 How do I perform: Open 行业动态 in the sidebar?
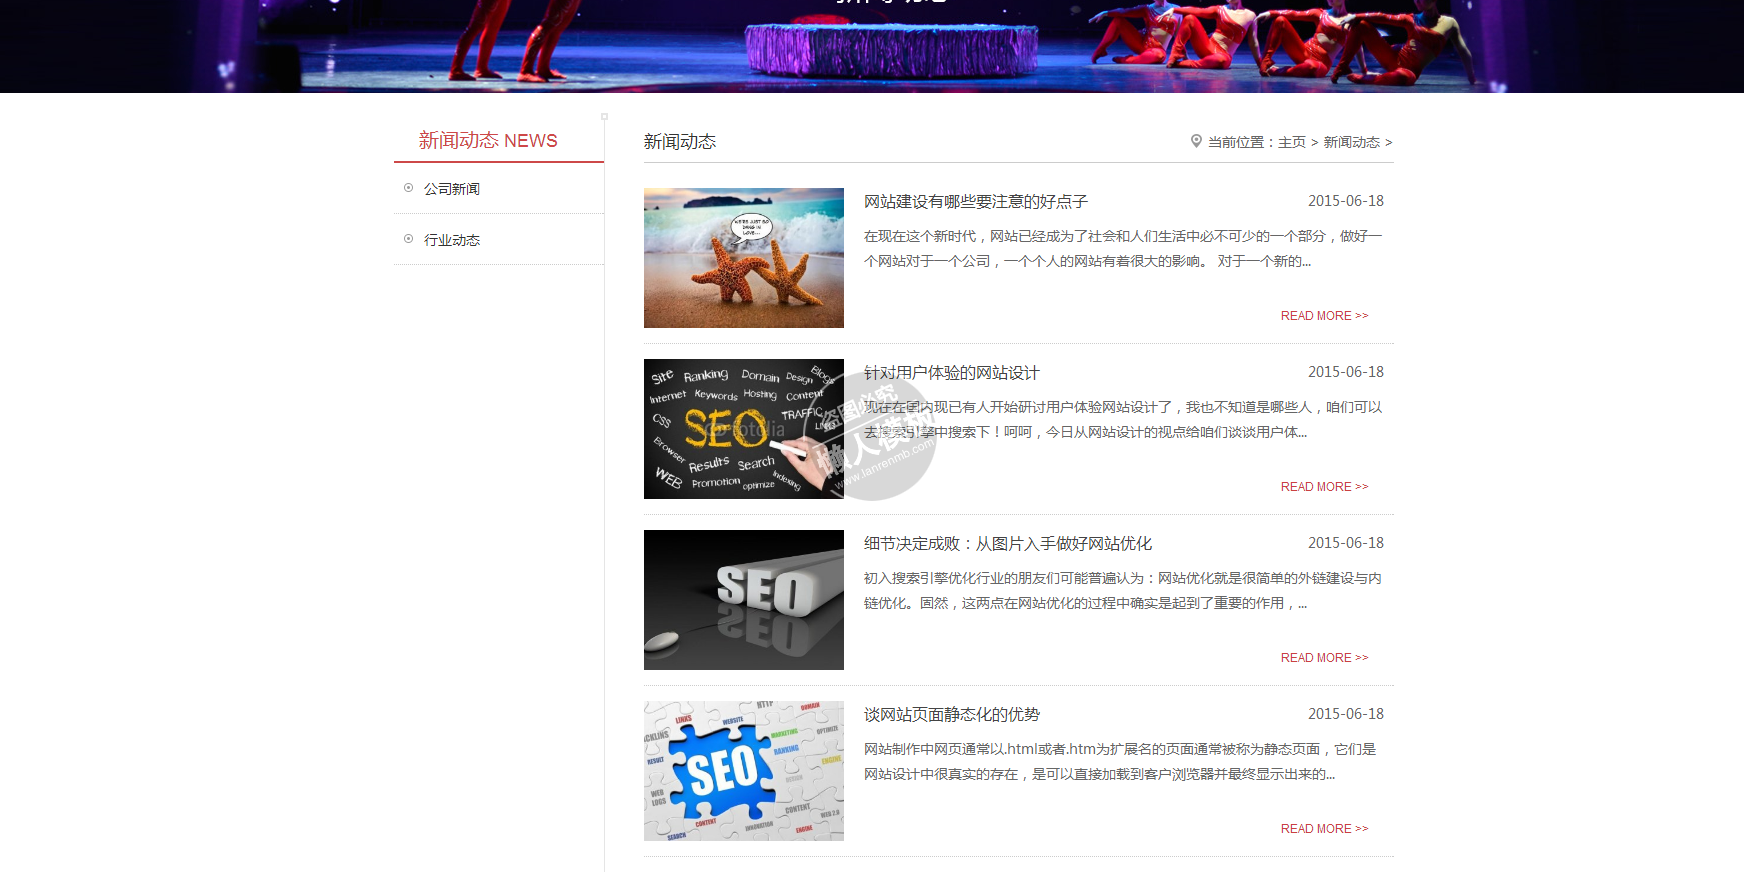452,240
